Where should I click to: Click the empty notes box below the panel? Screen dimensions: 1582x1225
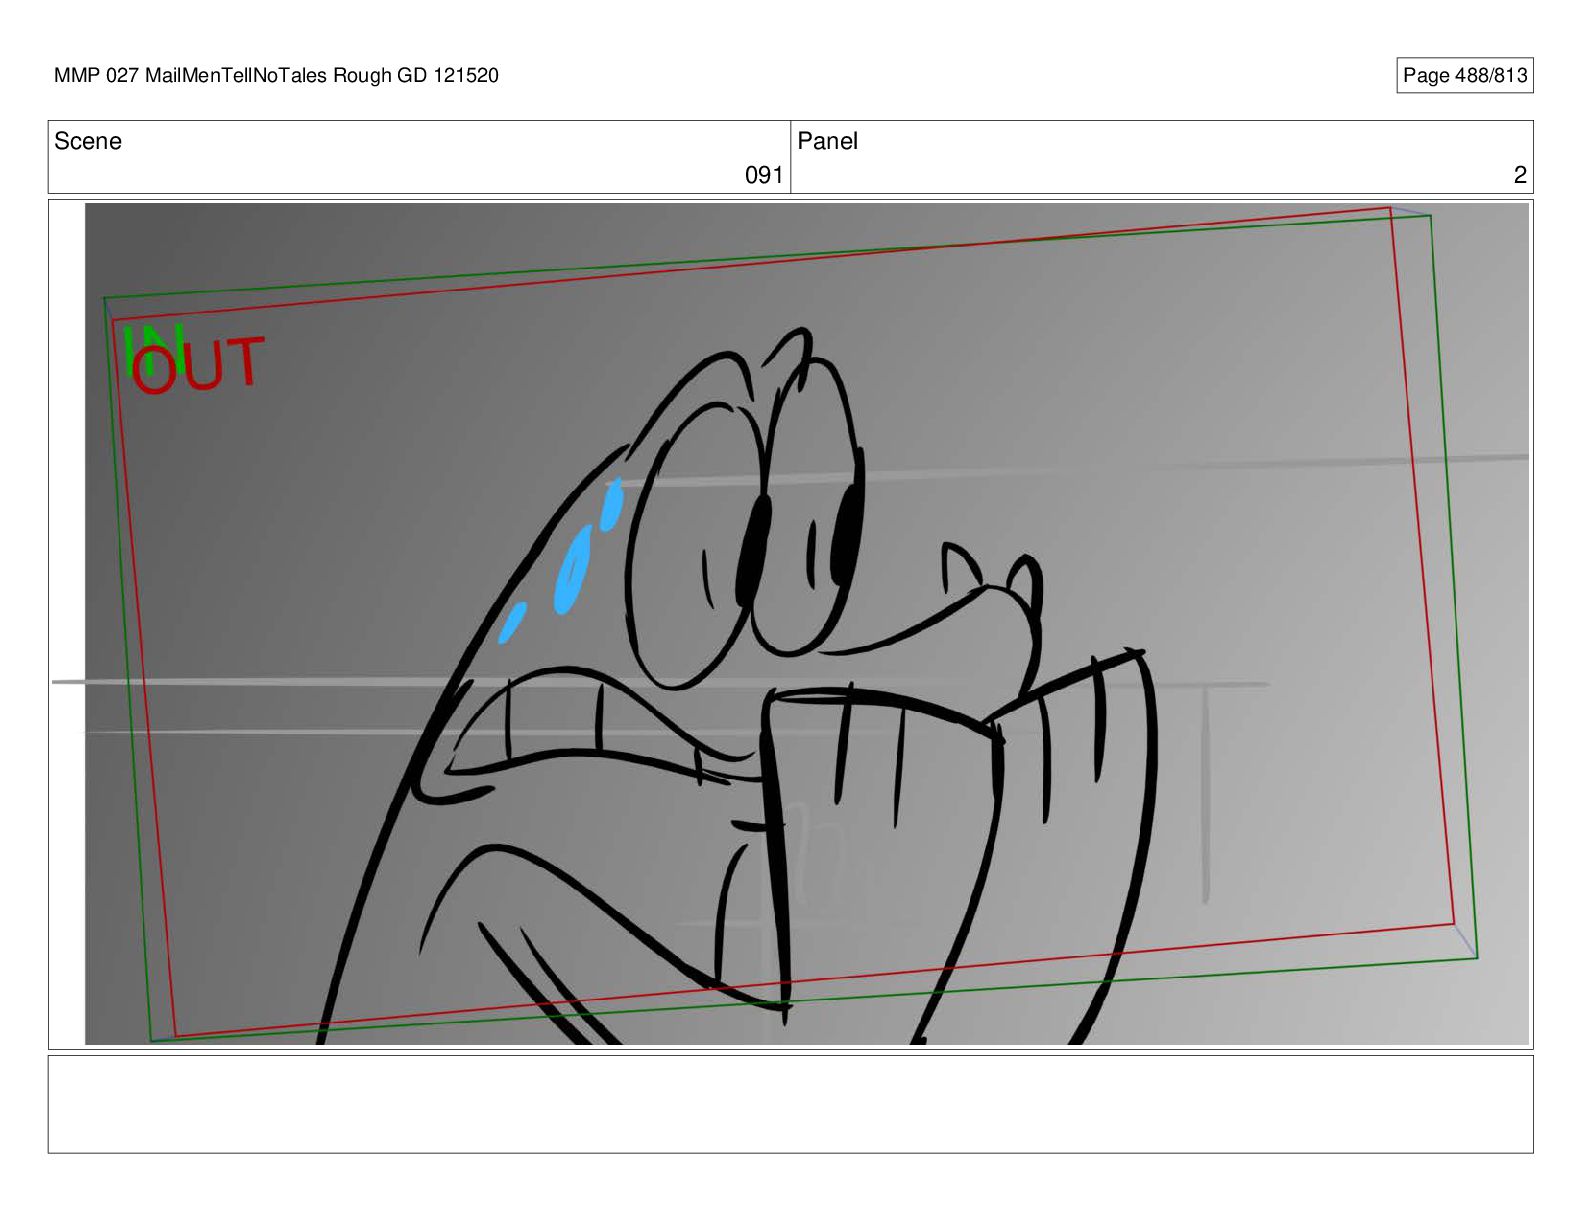790,1104
